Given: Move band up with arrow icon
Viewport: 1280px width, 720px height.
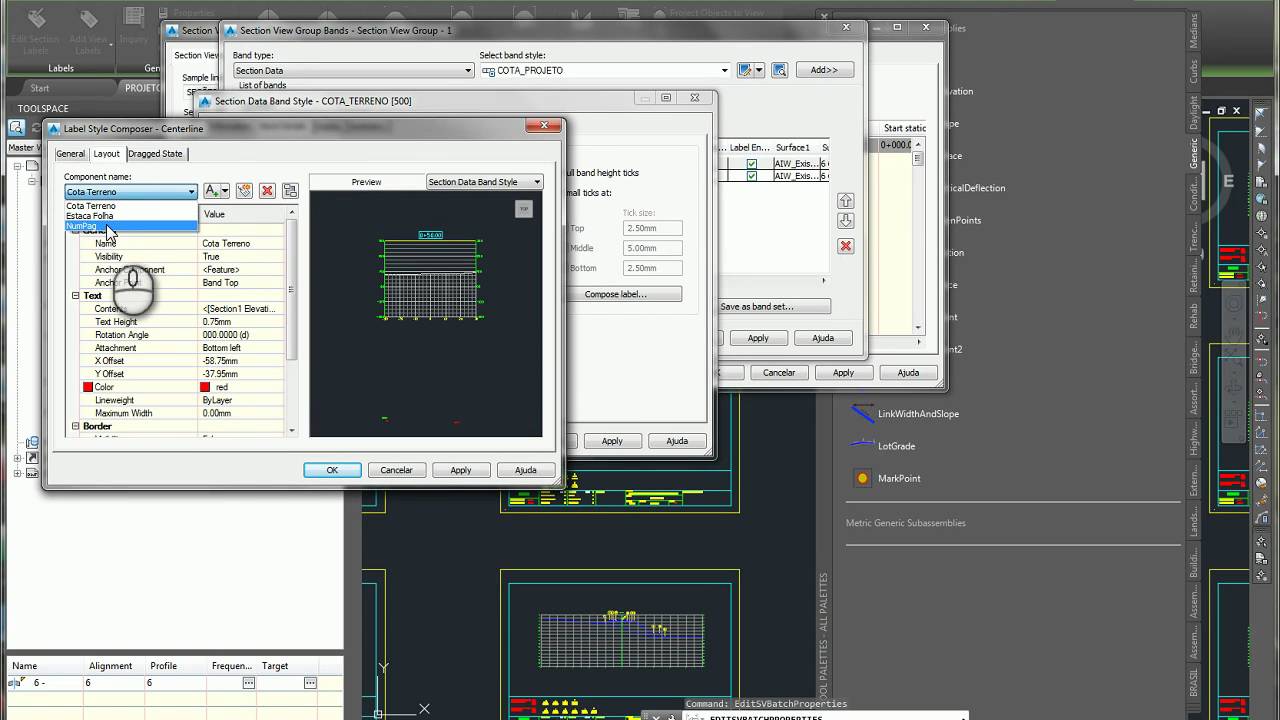Looking at the screenshot, I should coord(846,202).
